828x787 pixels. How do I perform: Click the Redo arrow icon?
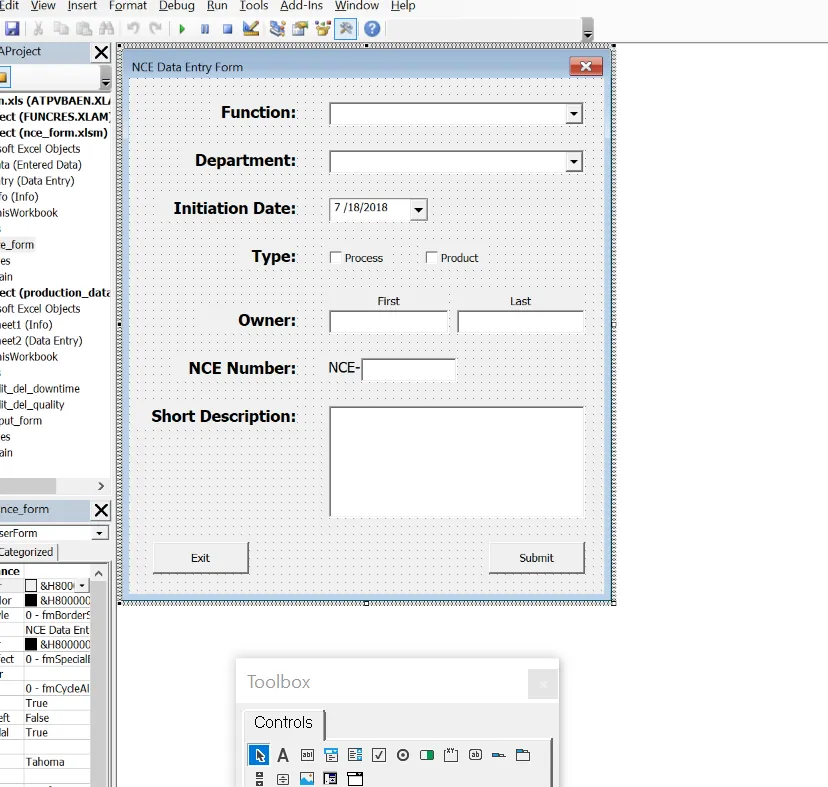click(155, 29)
